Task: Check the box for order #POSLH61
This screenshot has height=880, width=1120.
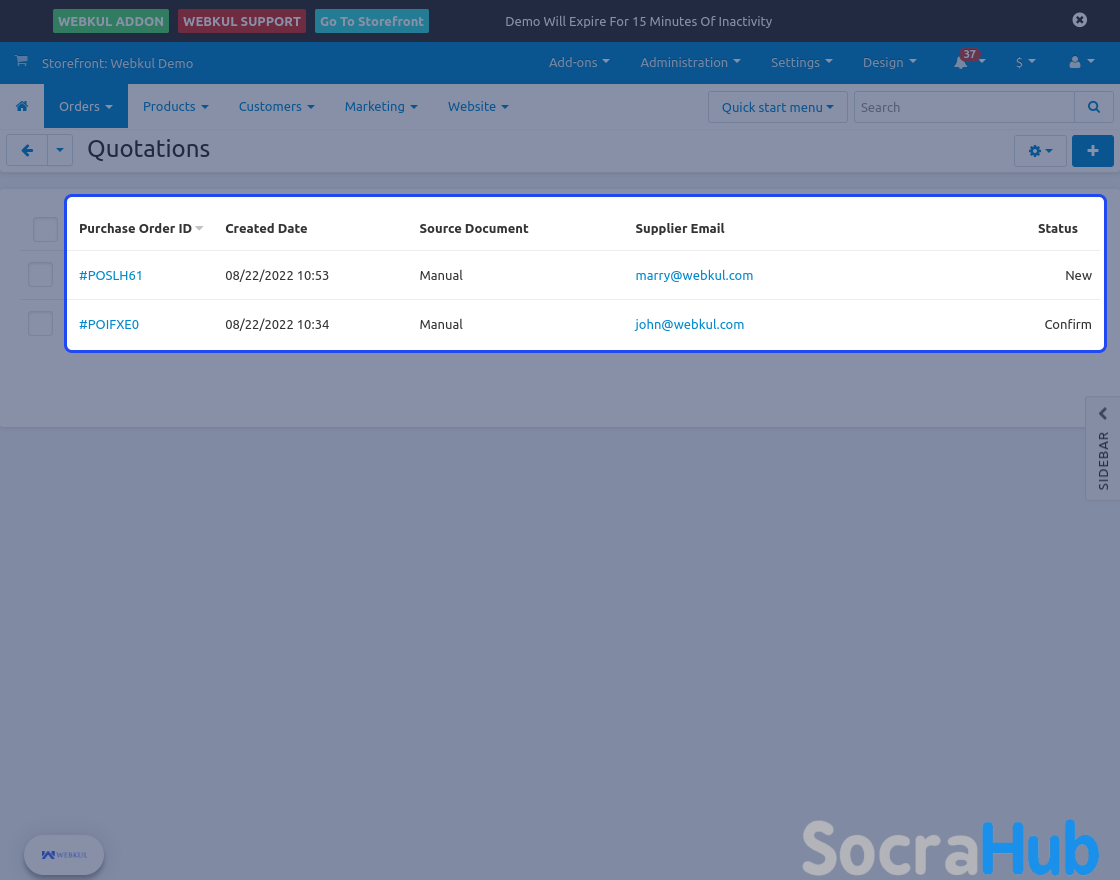Action: [40, 275]
